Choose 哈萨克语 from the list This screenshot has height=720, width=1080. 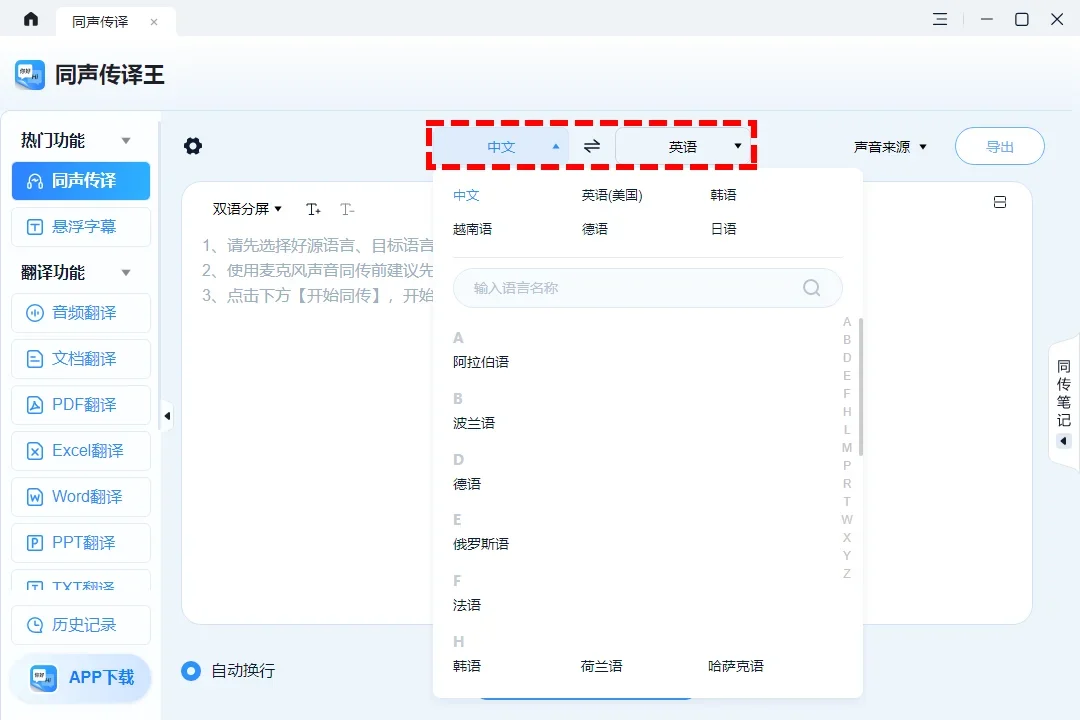coord(736,666)
